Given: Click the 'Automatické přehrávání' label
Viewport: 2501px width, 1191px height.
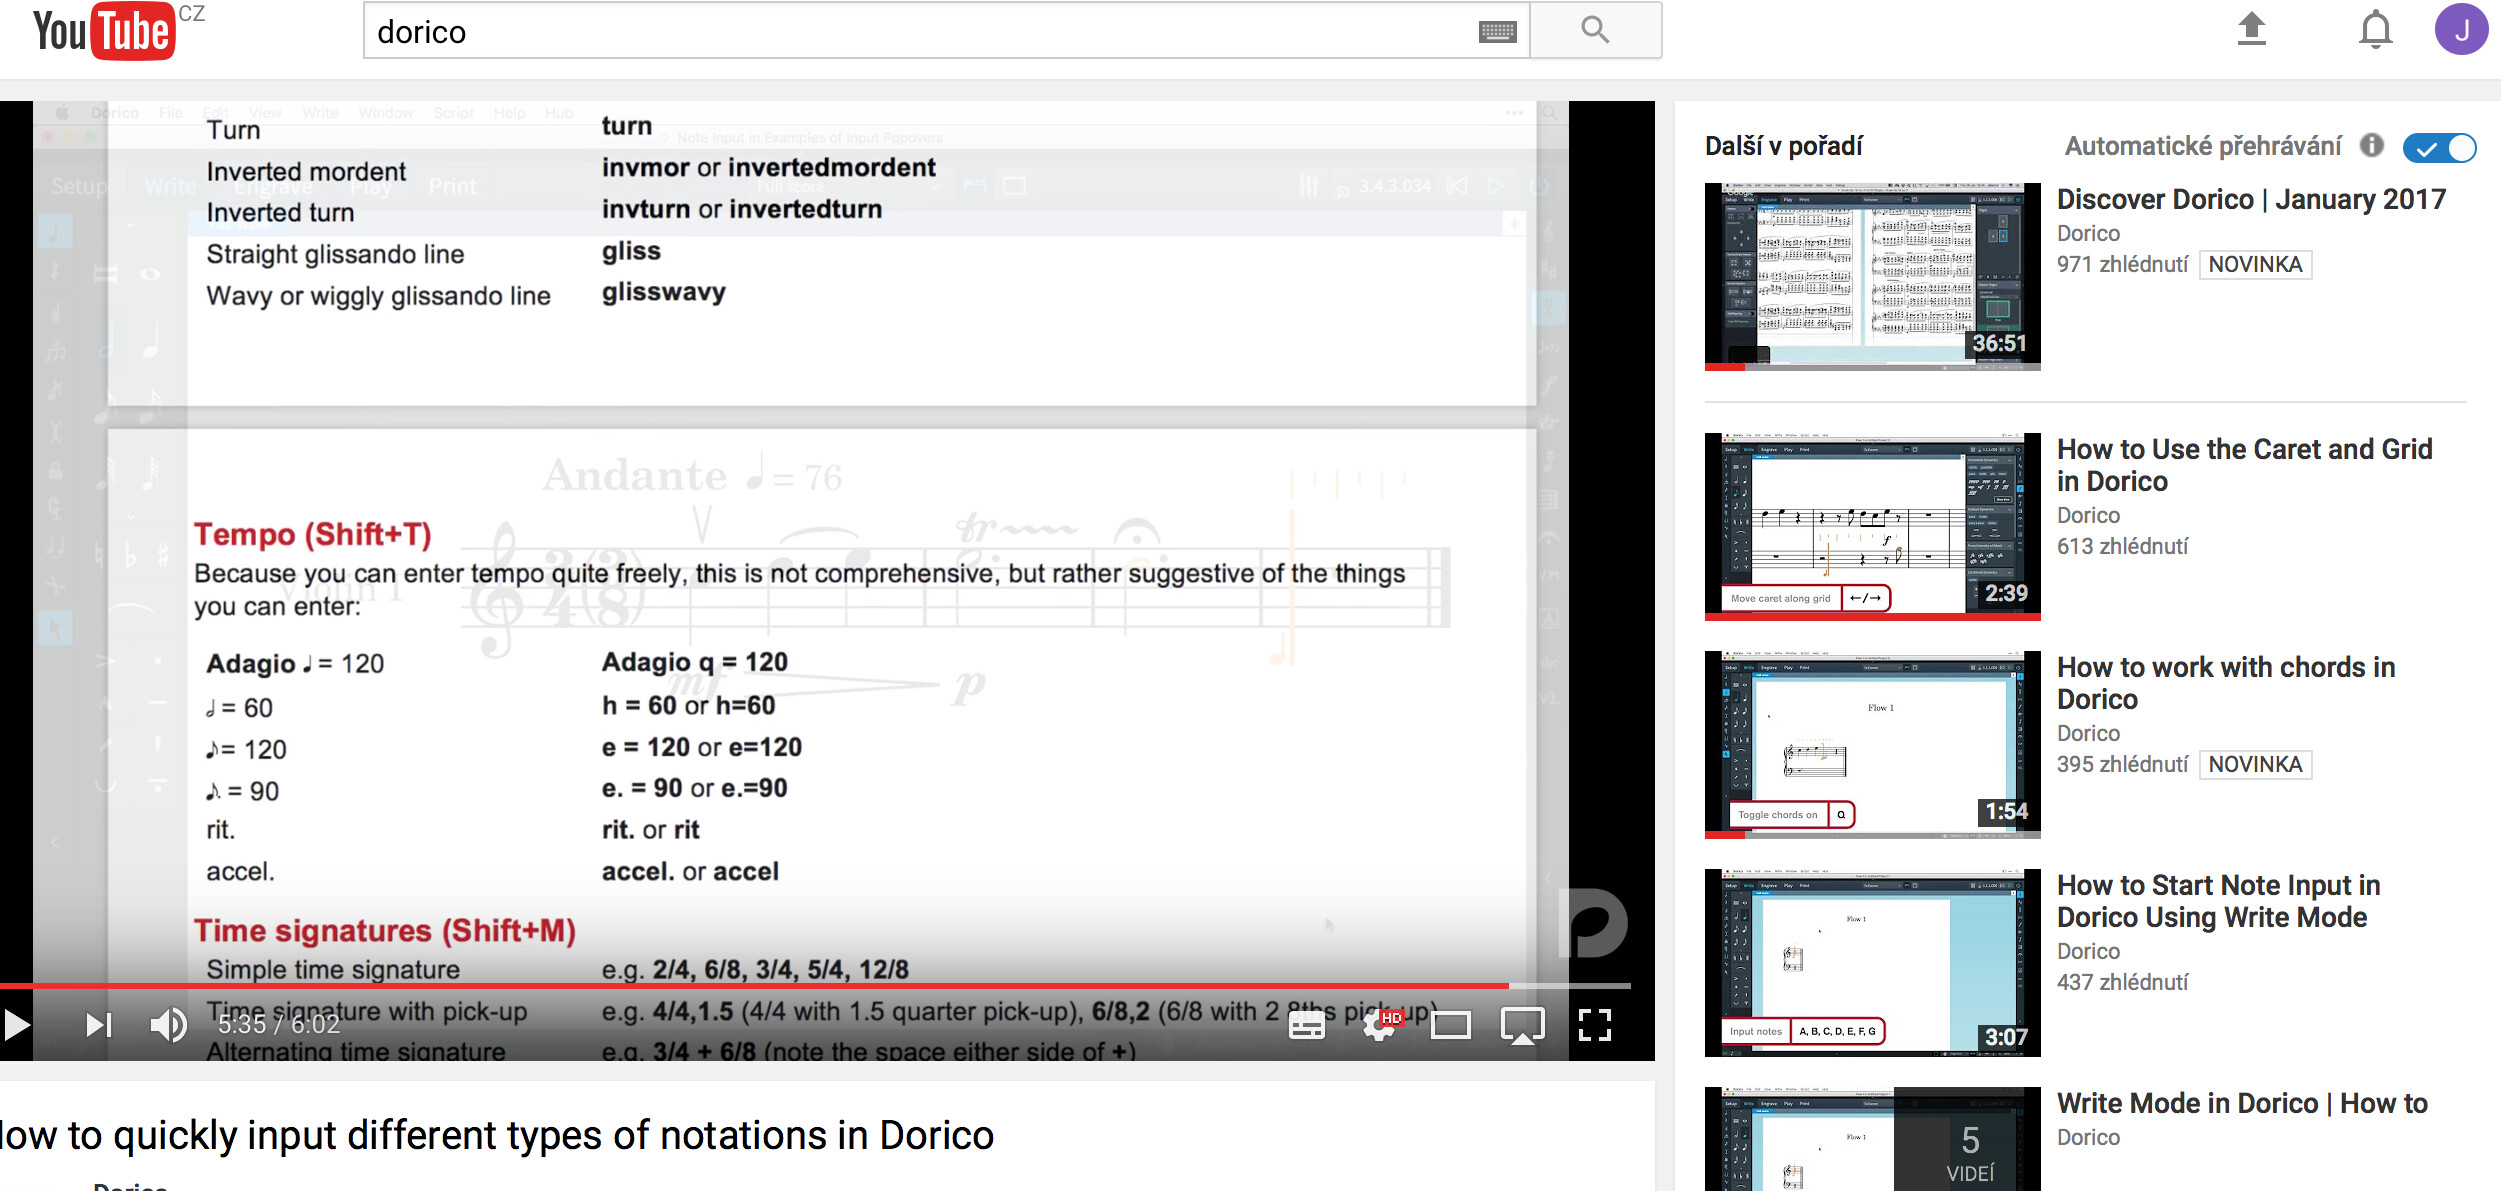Looking at the screenshot, I should [2203, 146].
